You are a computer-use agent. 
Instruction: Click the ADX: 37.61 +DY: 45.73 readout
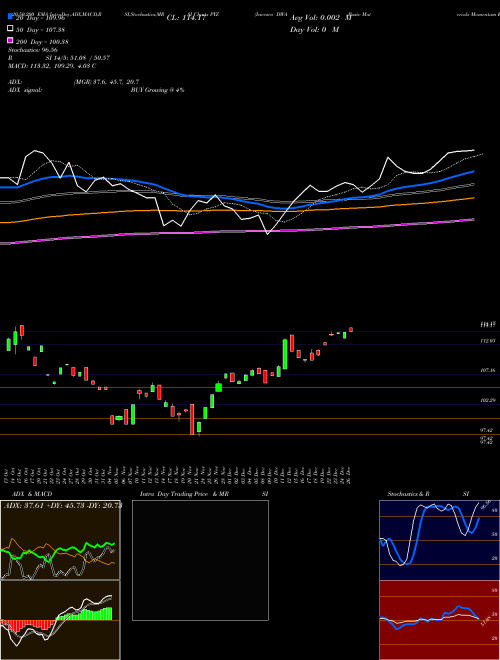click(x=63, y=505)
